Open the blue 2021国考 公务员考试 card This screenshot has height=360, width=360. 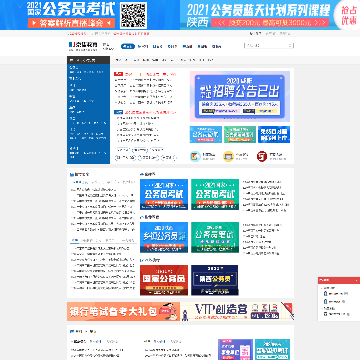(x=164, y=194)
